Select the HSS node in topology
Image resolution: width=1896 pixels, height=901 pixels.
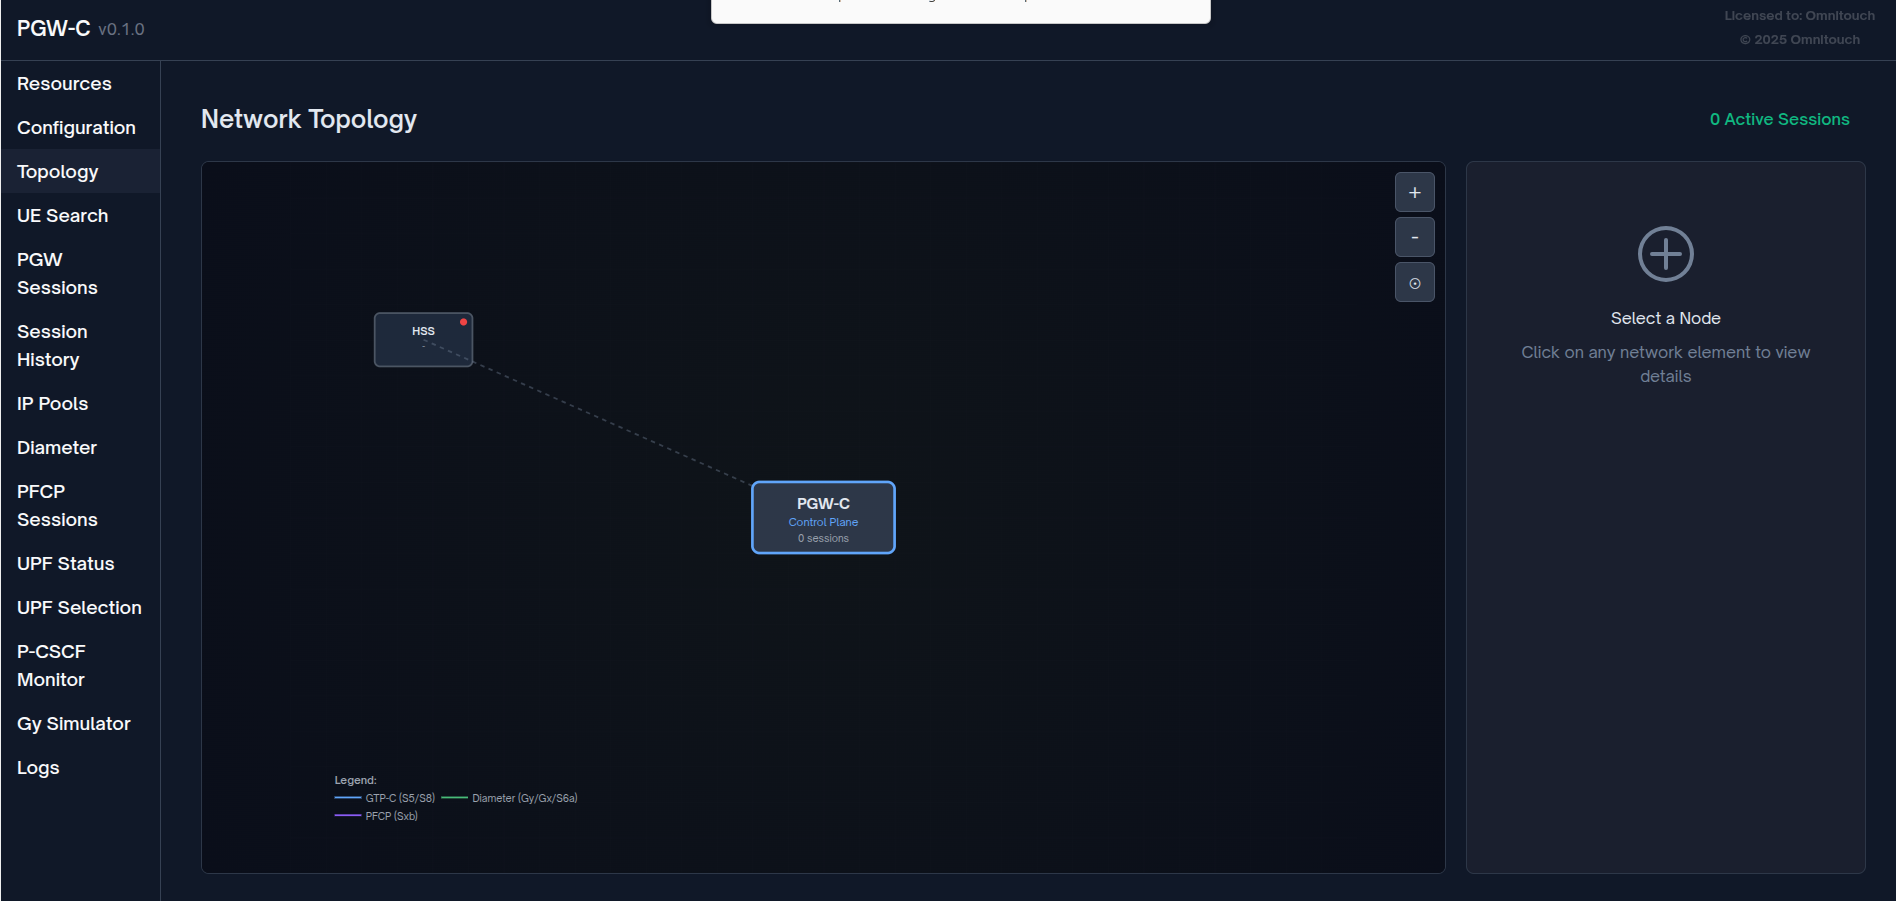tap(423, 340)
